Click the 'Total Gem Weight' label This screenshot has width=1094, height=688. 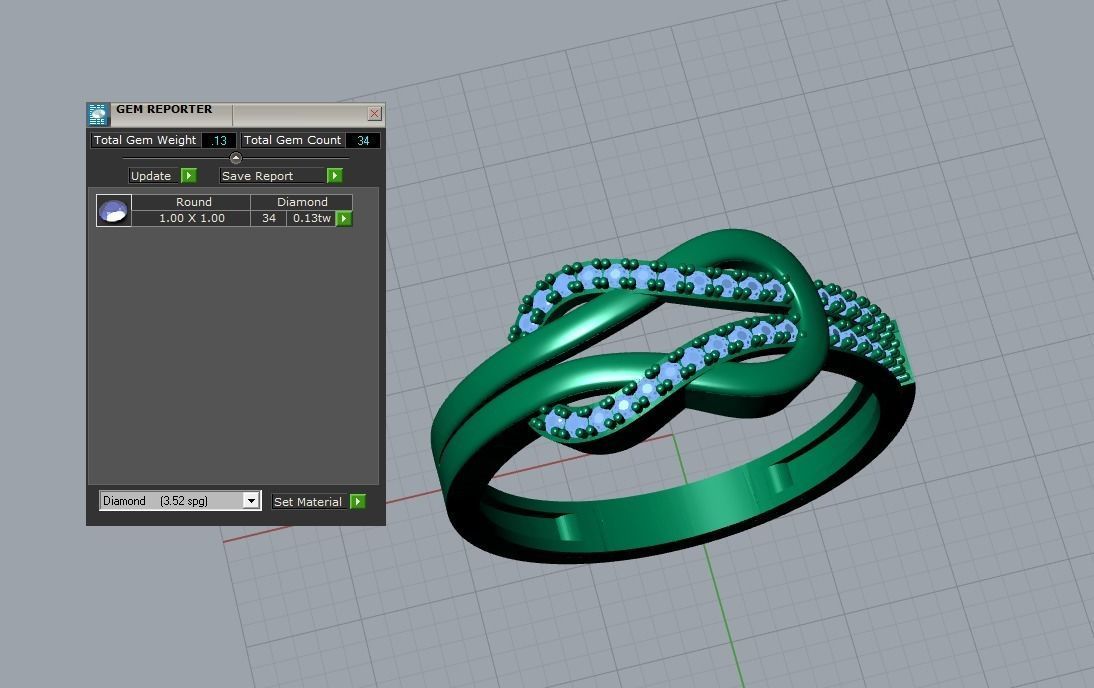point(145,140)
